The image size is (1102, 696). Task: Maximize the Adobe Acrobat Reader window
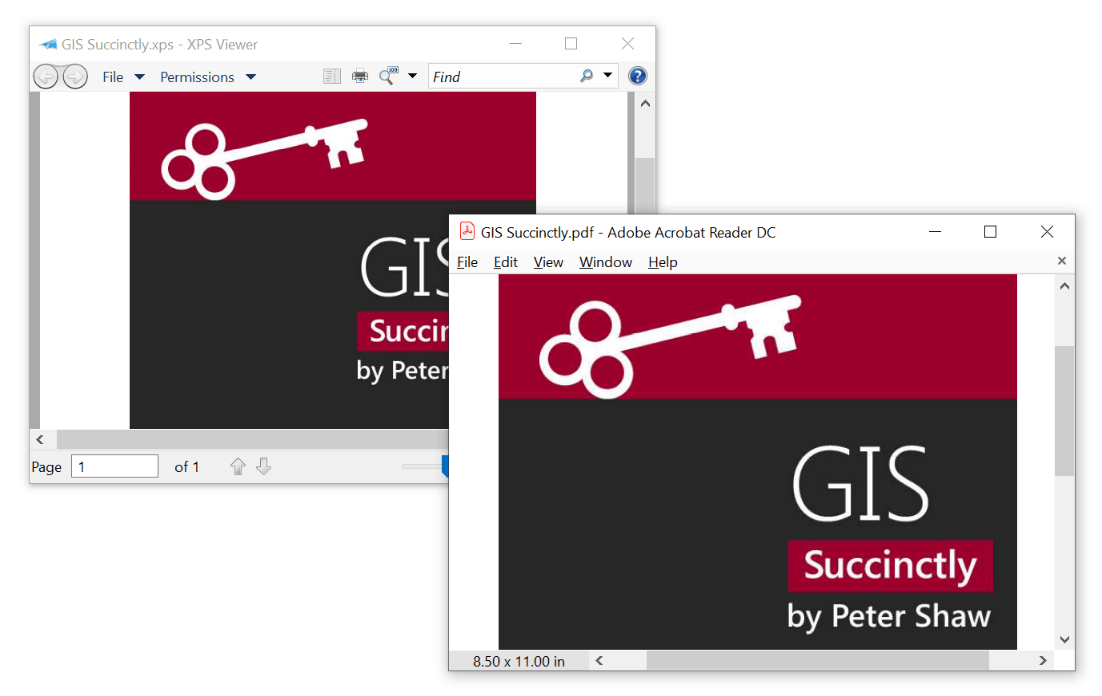tap(990, 232)
